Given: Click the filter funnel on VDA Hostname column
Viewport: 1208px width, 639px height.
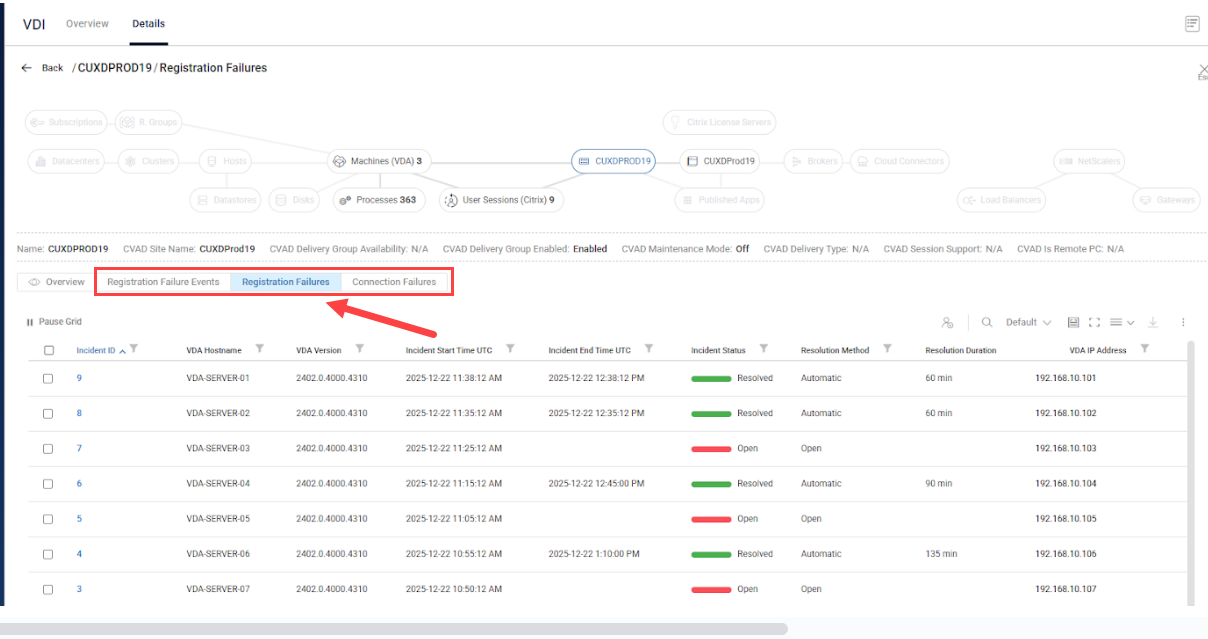Looking at the screenshot, I should pos(260,349).
